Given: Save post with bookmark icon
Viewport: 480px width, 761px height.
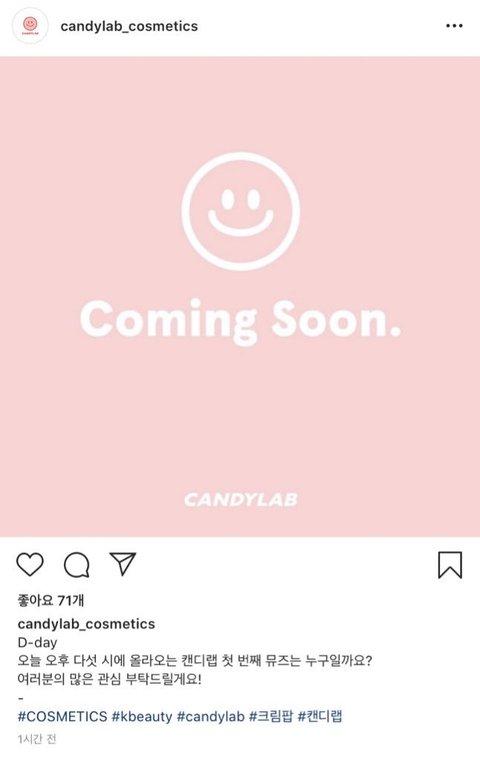Looking at the screenshot, I should [450, 565].
